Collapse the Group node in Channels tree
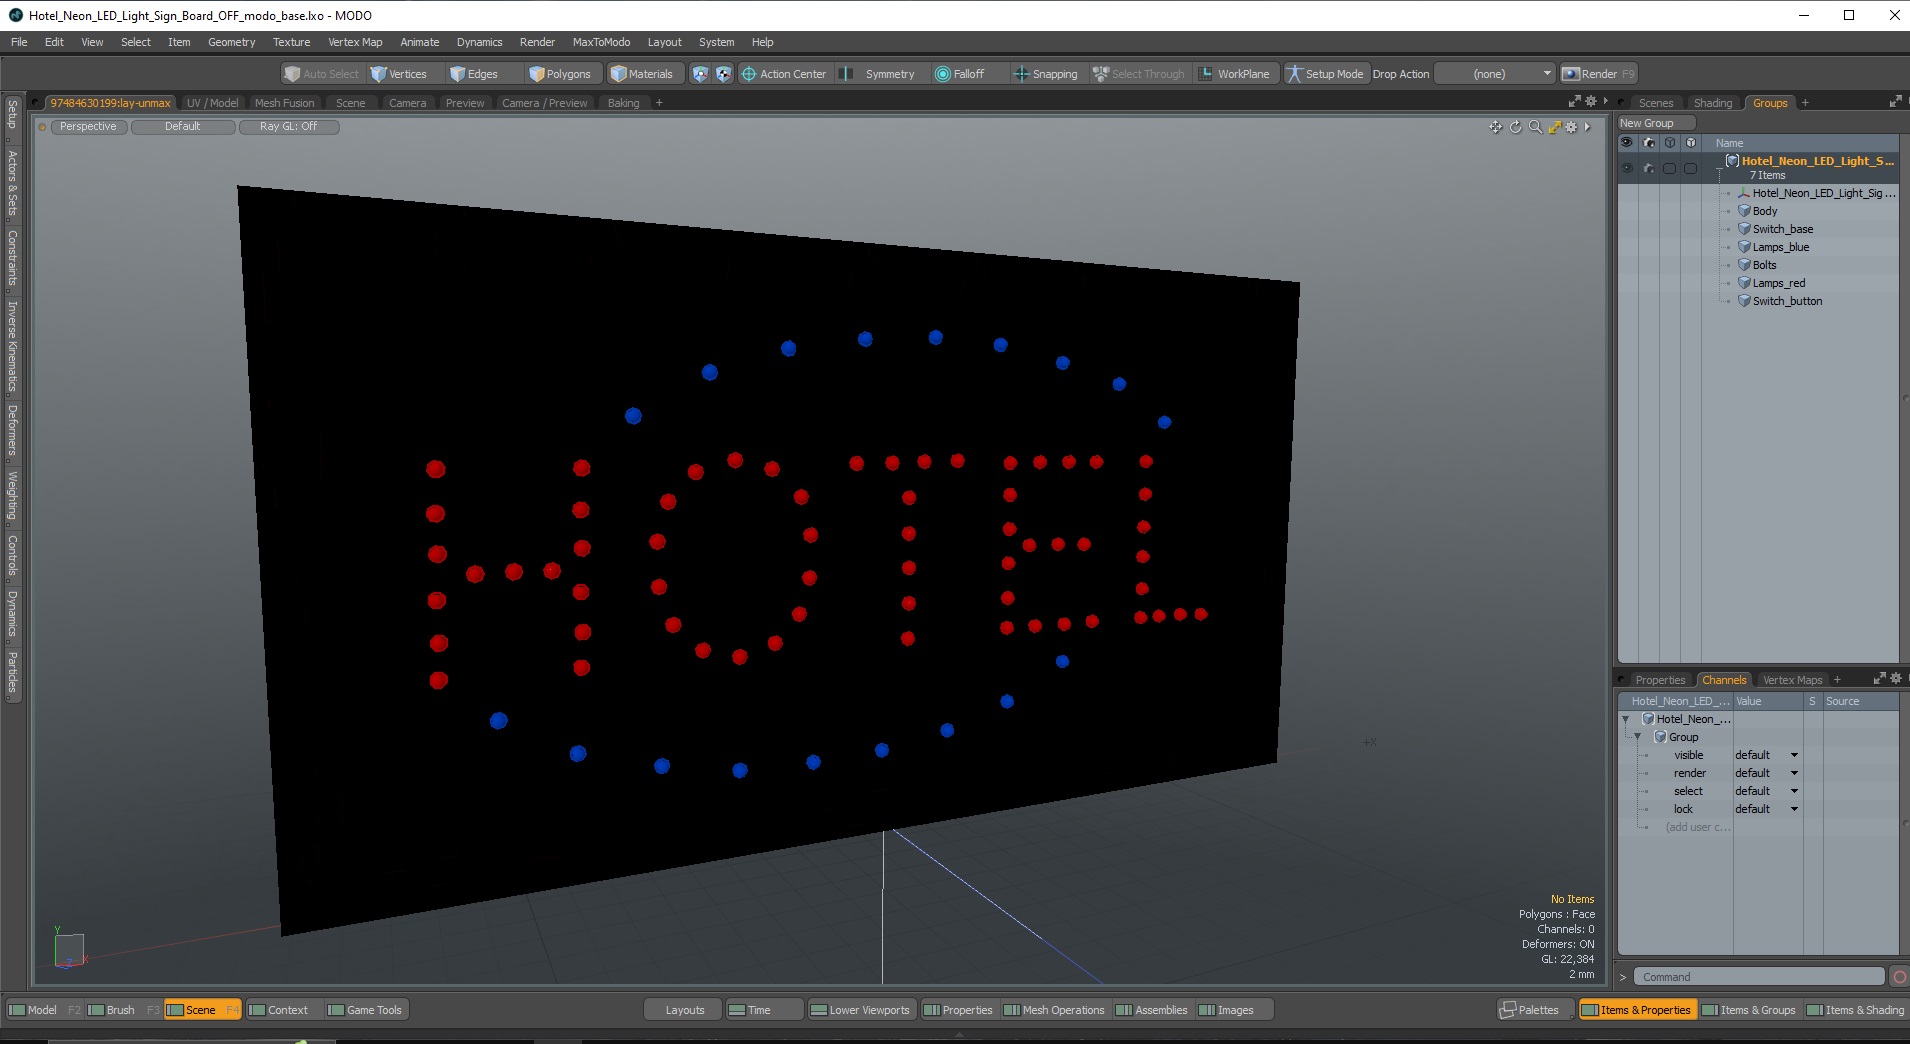Image resolution: width=1910 pixels, height=1044 pixels. [x=1638, y=737]
